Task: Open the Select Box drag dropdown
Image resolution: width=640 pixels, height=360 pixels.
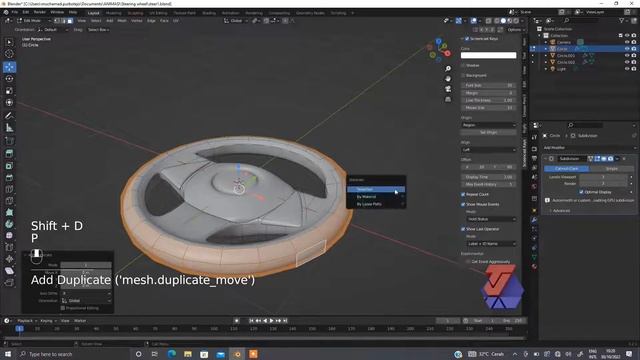Action: [98, 30]
